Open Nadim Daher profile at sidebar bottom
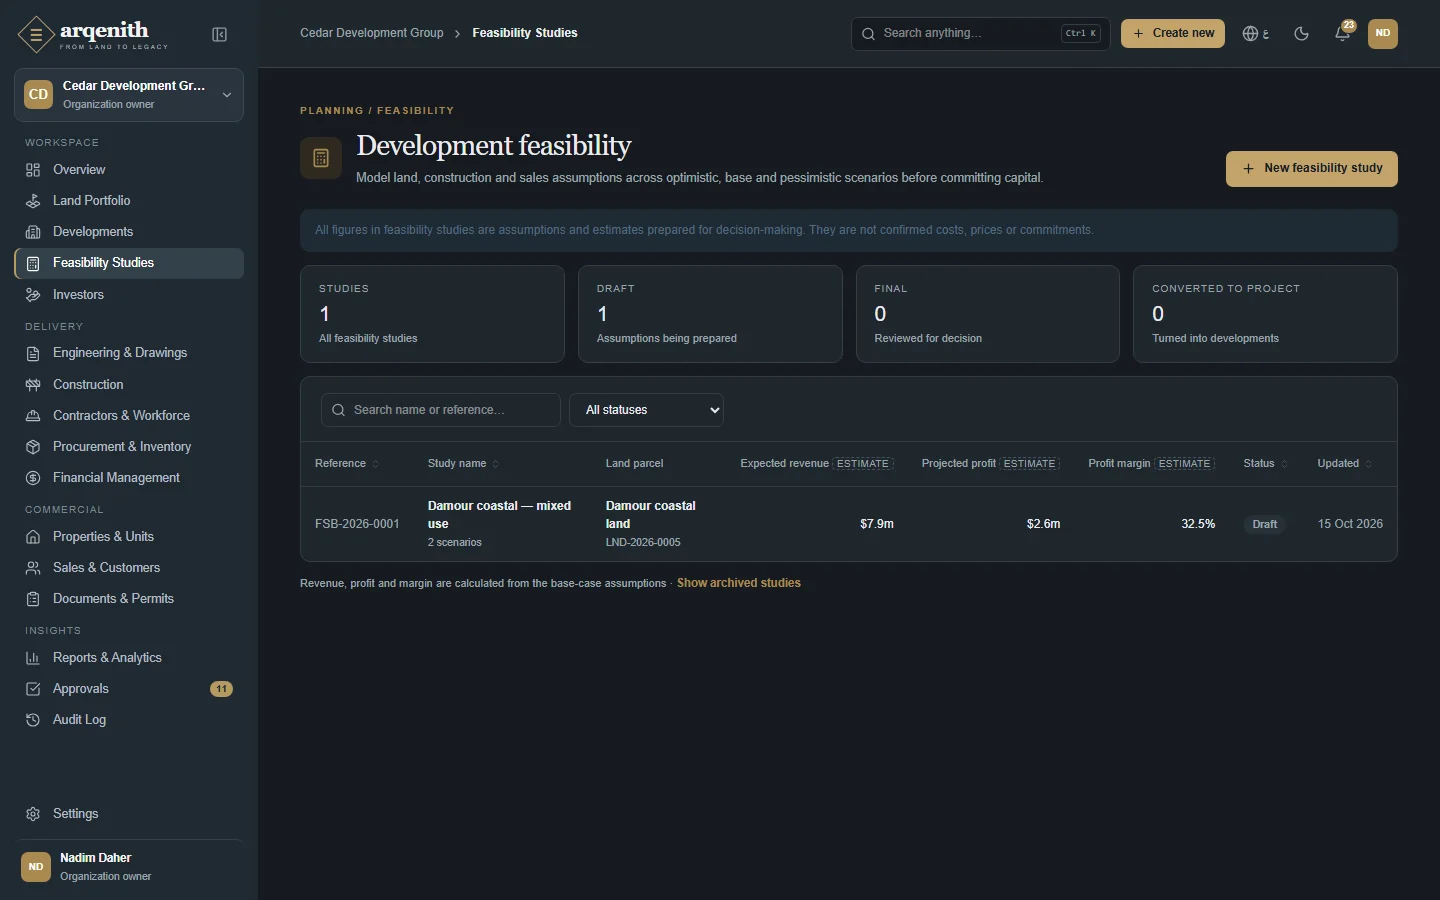 click(129, 867)
